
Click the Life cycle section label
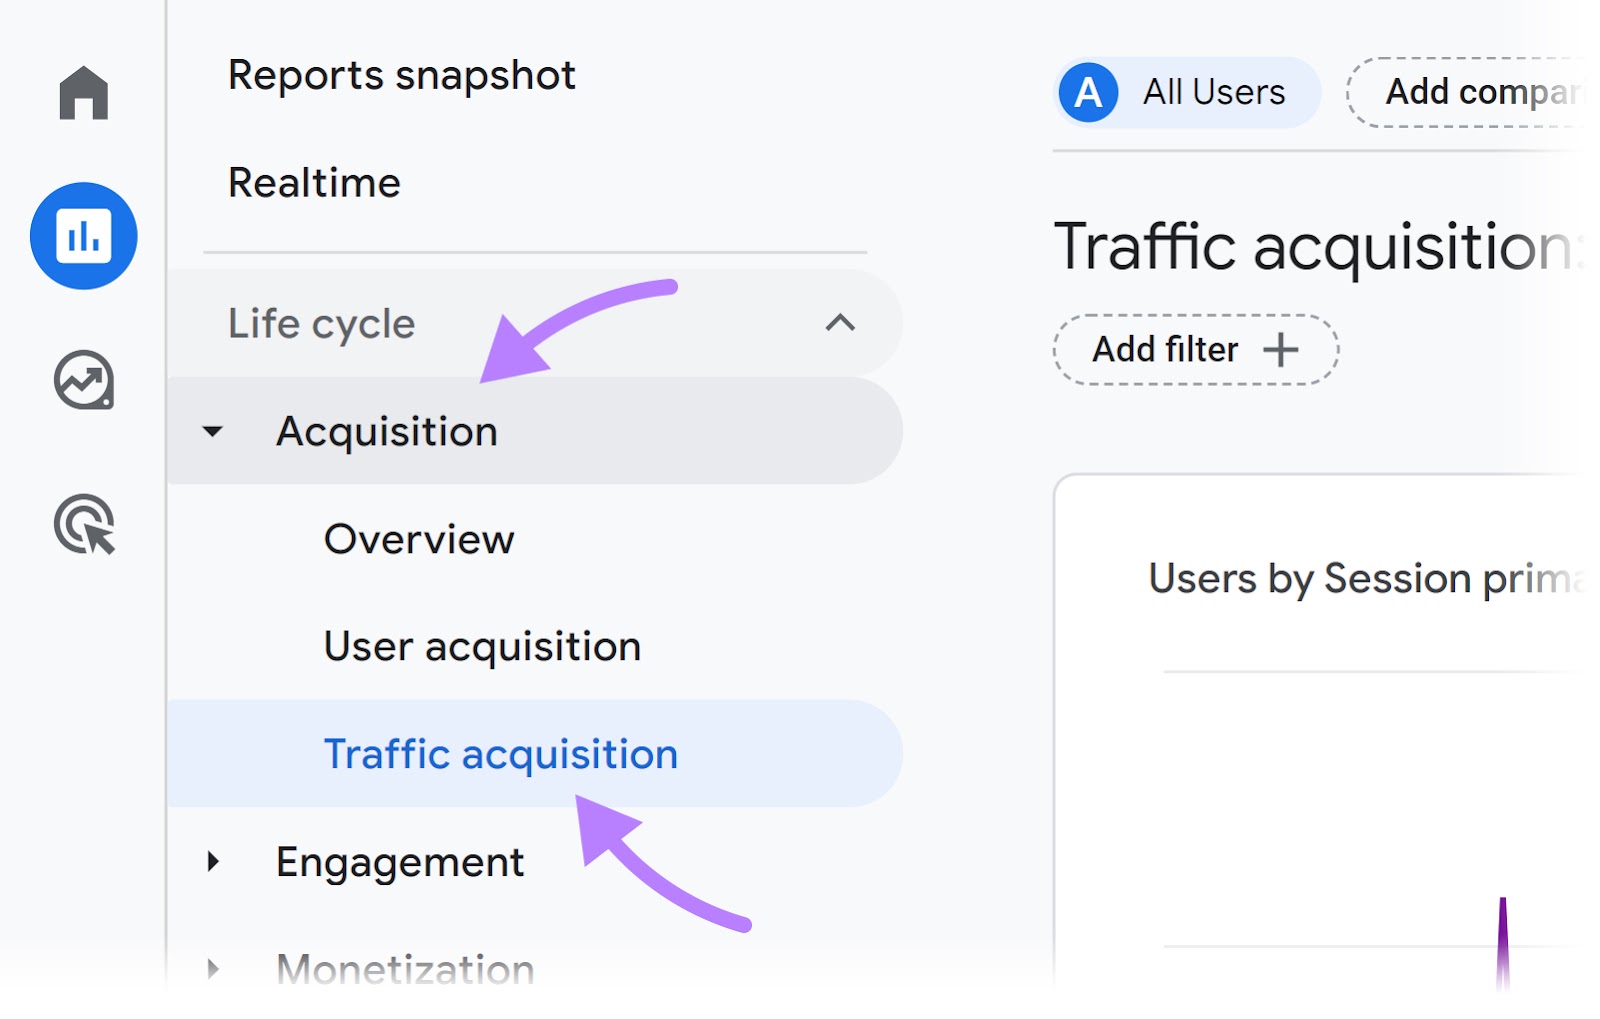[x=321, y=325]
